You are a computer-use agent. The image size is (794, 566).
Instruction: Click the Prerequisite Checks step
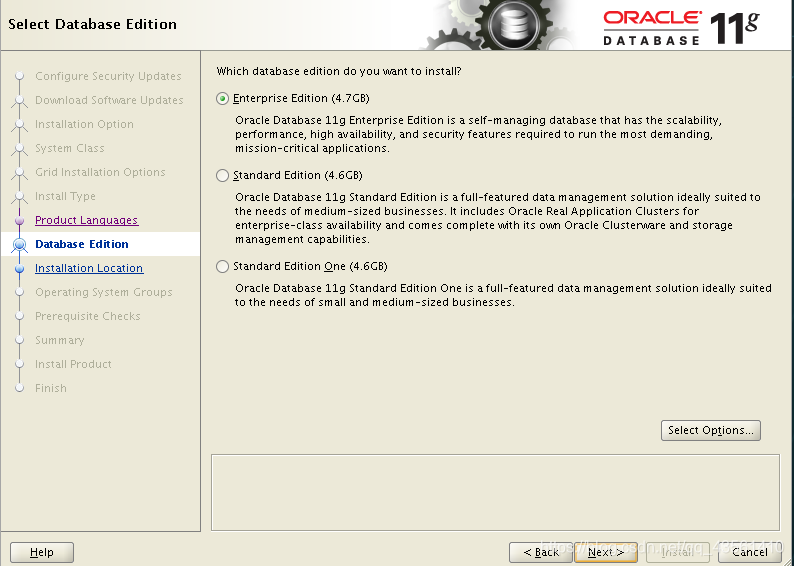click(x=88, y=316)
